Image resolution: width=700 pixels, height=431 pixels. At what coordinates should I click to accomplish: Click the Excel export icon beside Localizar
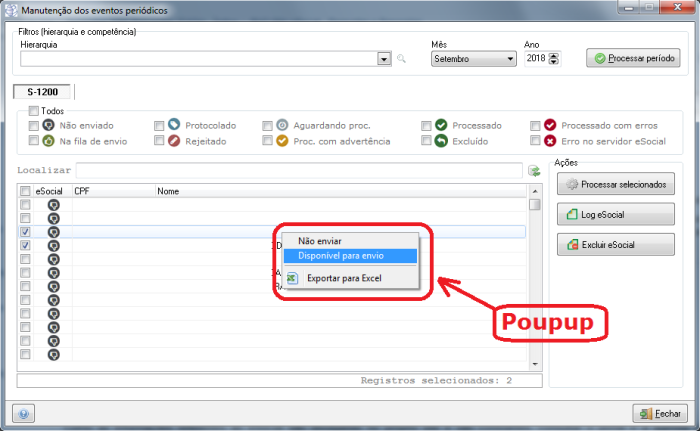point(535,171)
